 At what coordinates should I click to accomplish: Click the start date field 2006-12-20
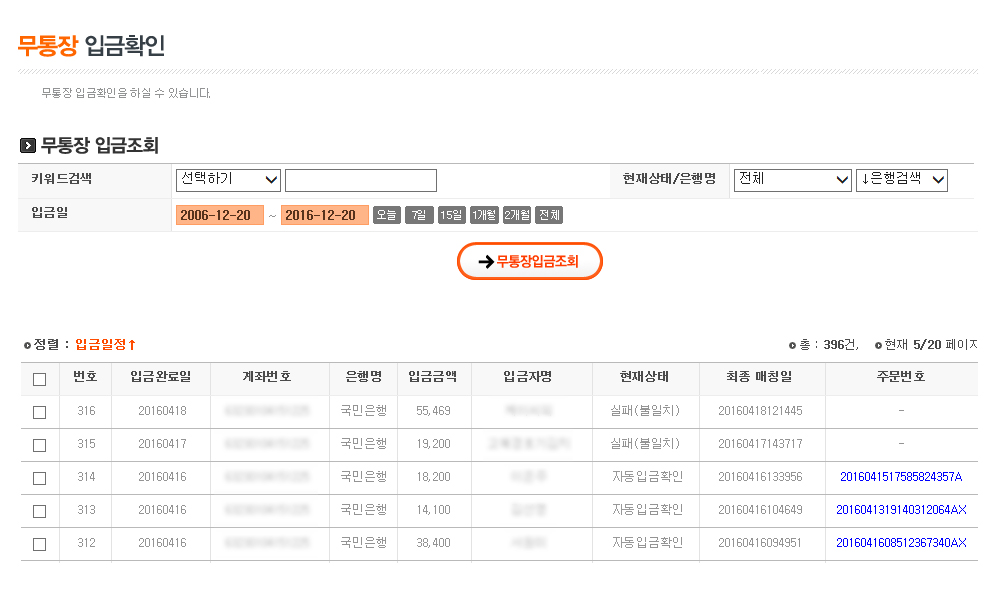click(219, 215)
